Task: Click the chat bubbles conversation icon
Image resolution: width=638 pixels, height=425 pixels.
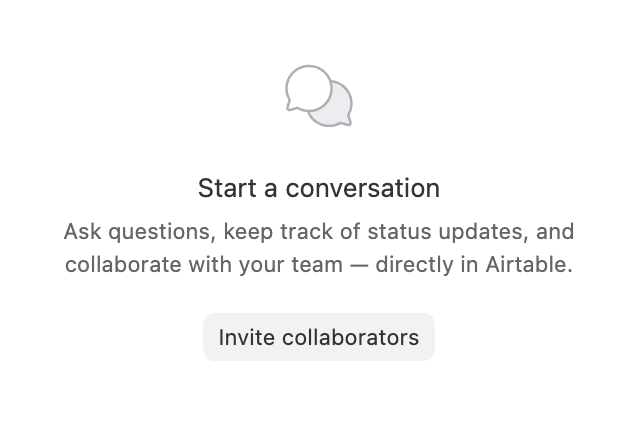Action: (319, 97)
